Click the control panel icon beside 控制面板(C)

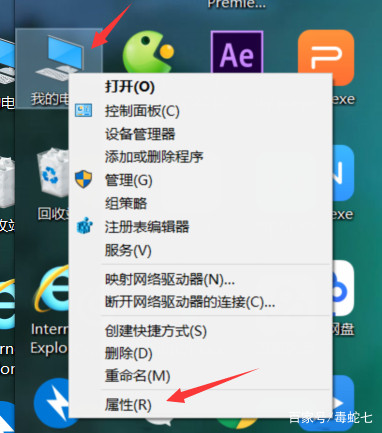tap(83, 110)
